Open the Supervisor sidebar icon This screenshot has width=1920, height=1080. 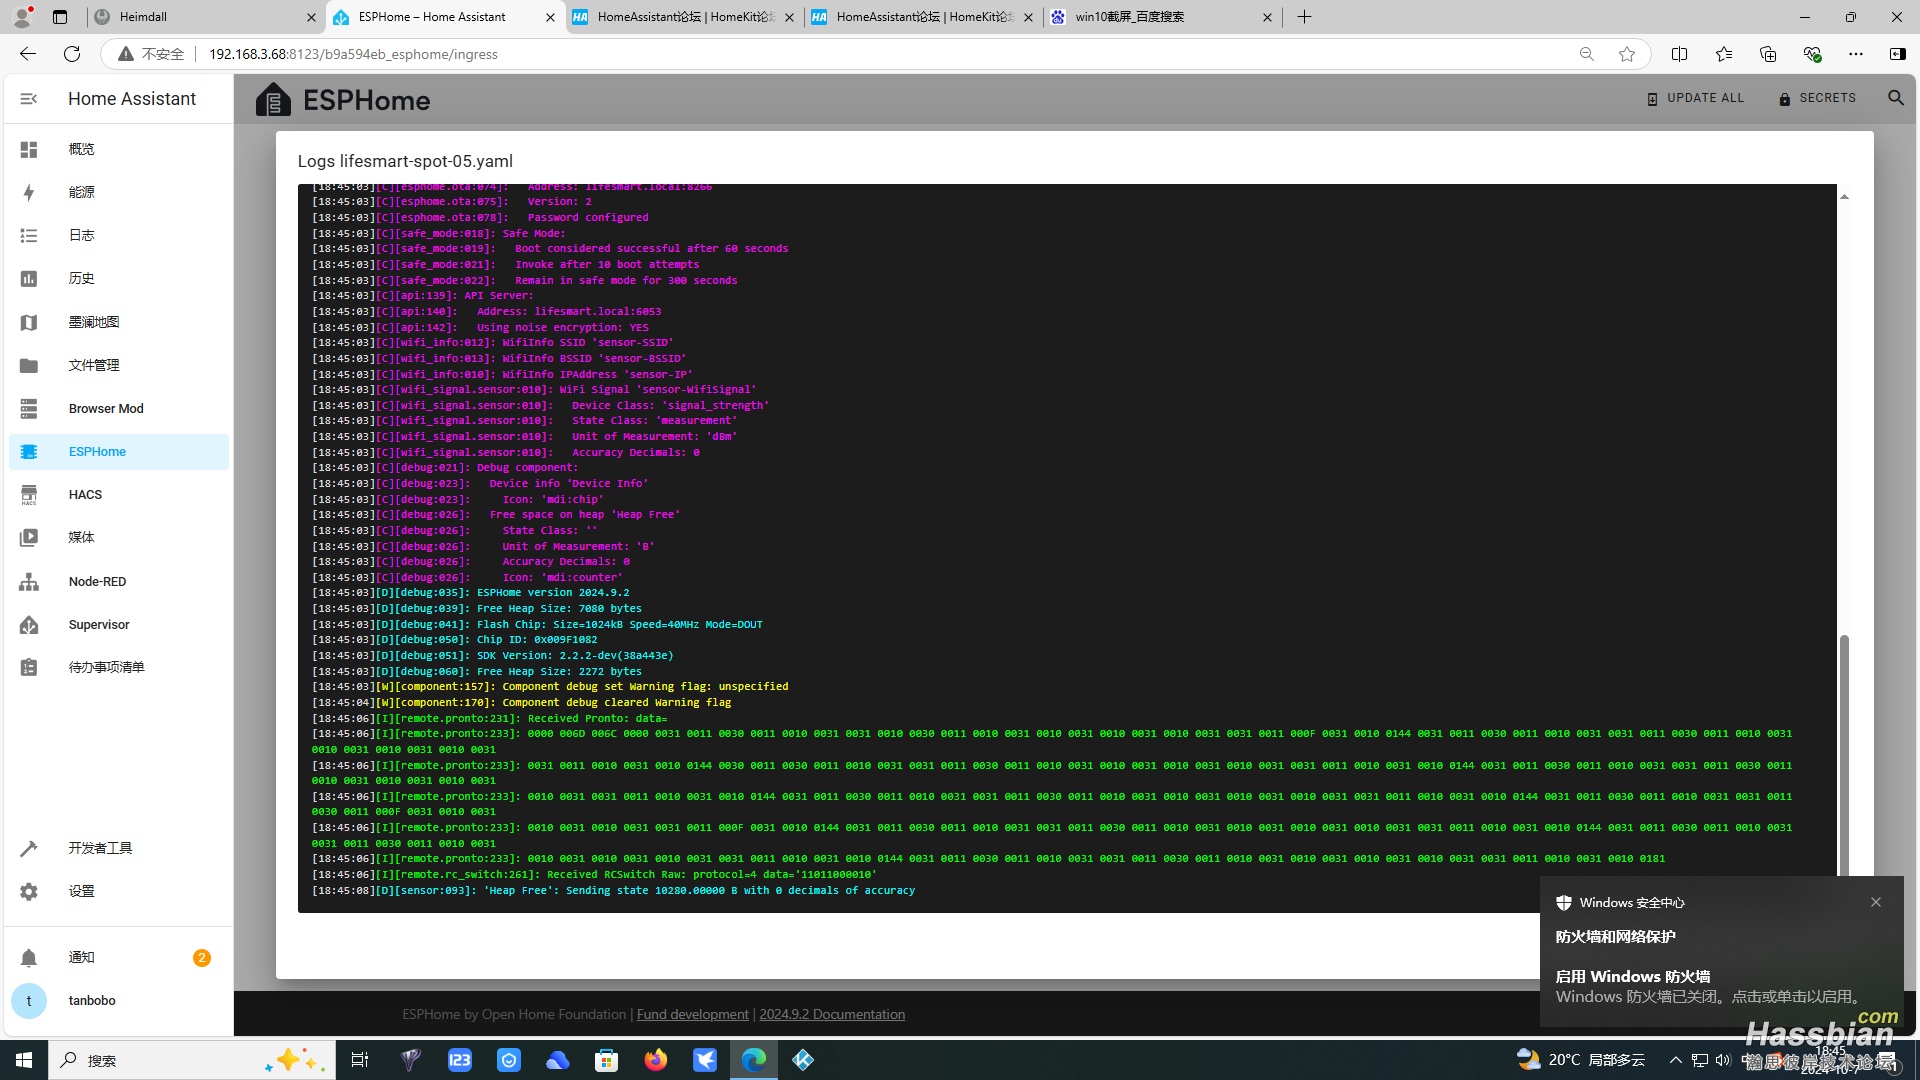pos(29,625)
